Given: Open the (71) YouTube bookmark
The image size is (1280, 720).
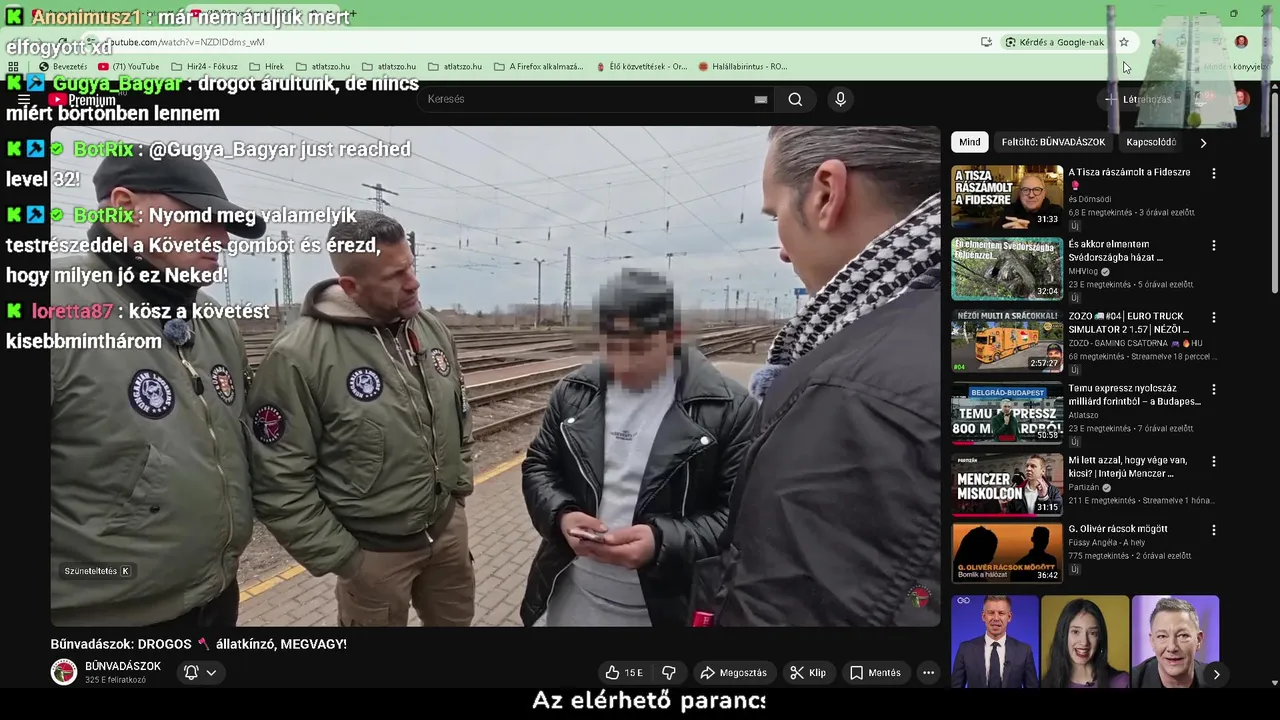Looking at the screenshot, I should [128, 67].
